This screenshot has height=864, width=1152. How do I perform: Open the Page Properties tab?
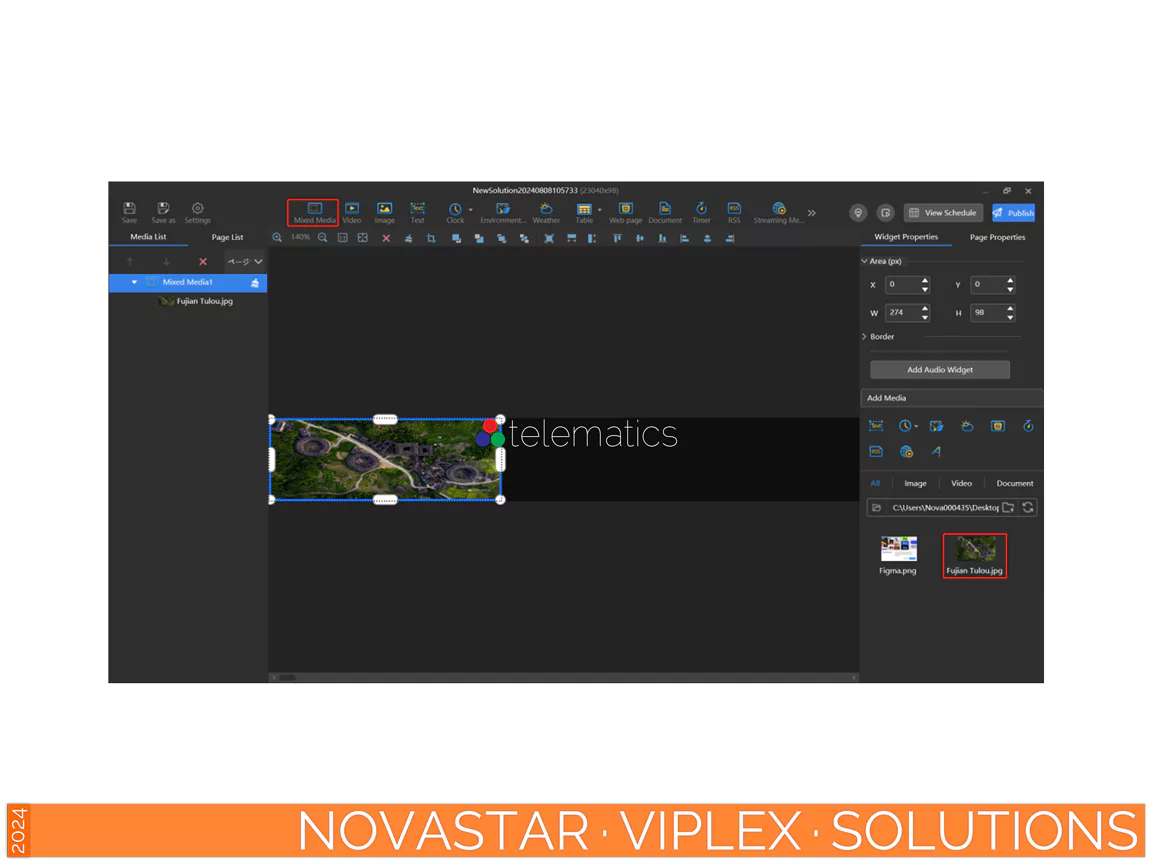tap(997, 237)
